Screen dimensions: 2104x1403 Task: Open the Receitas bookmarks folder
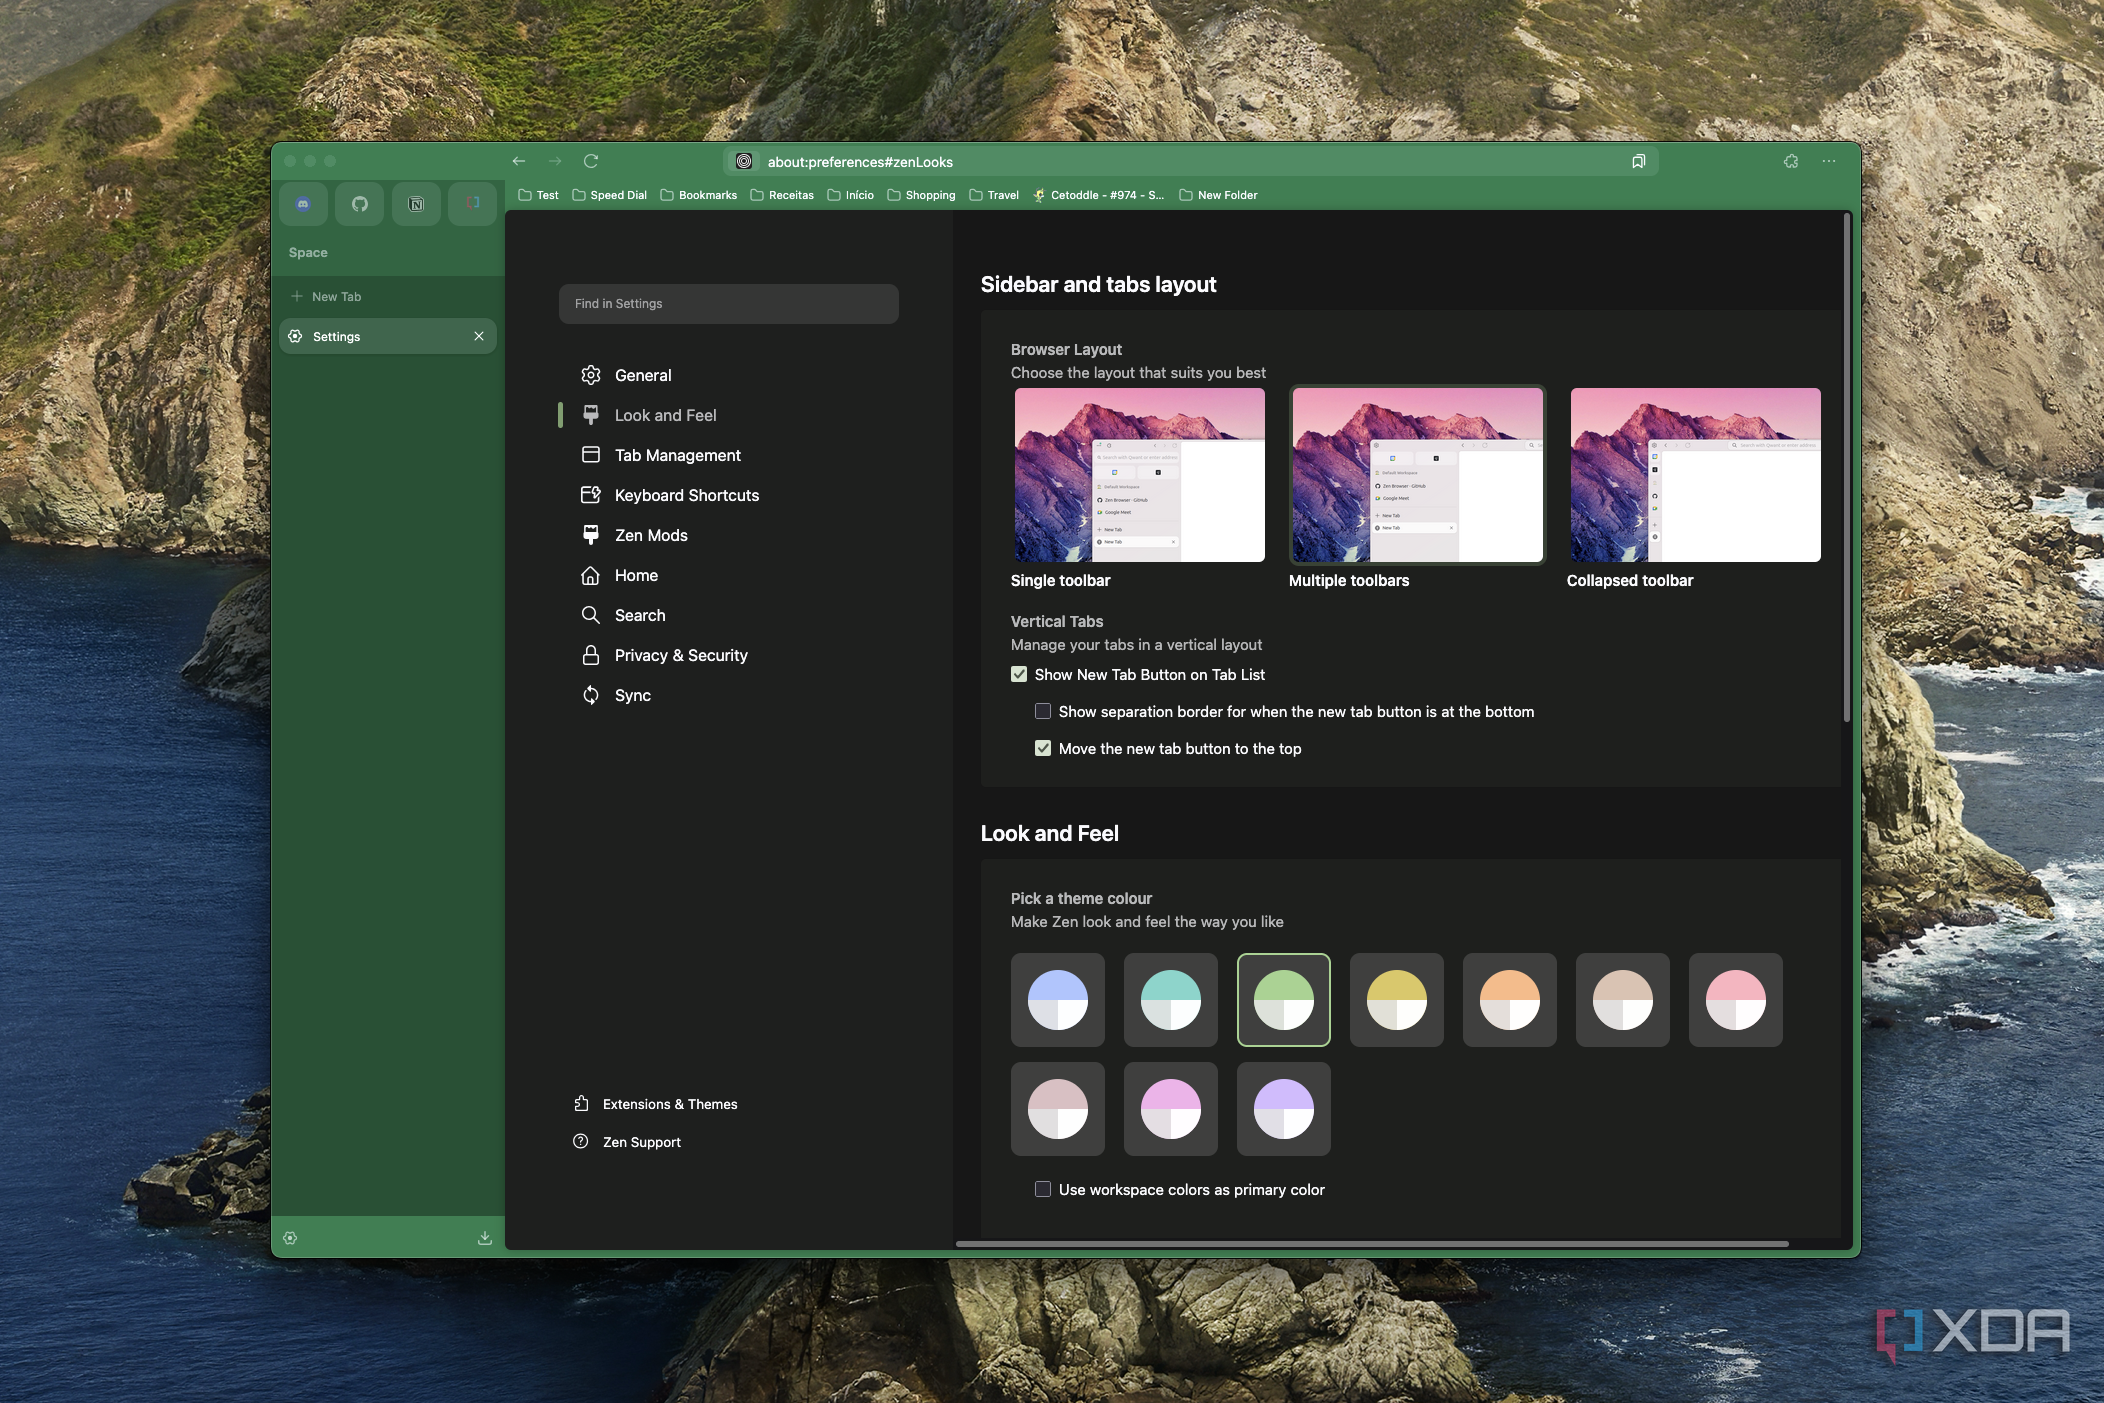pos(781,195)
